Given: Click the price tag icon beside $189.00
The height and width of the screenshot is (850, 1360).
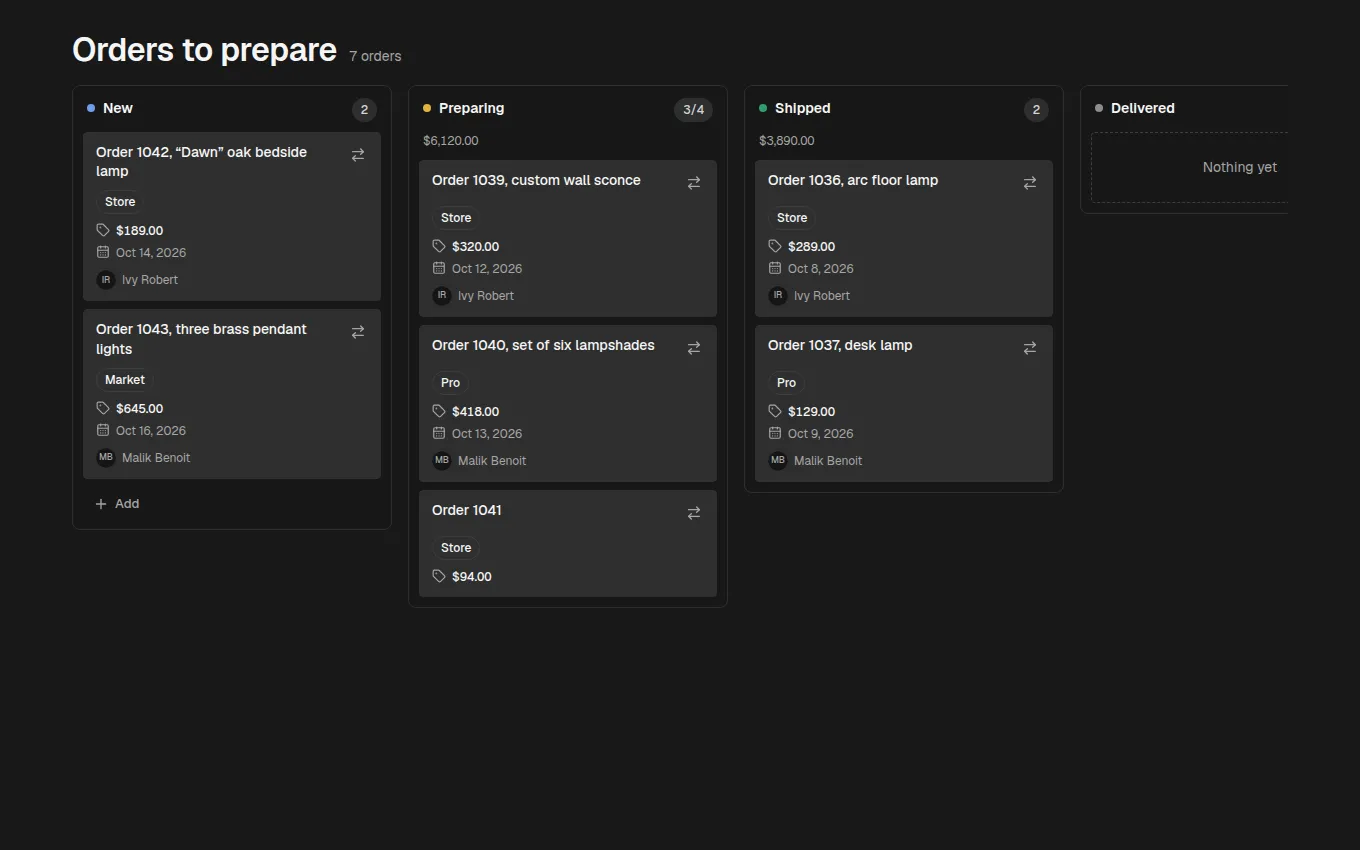Looking at the screenshot, I should coord(103,230).
